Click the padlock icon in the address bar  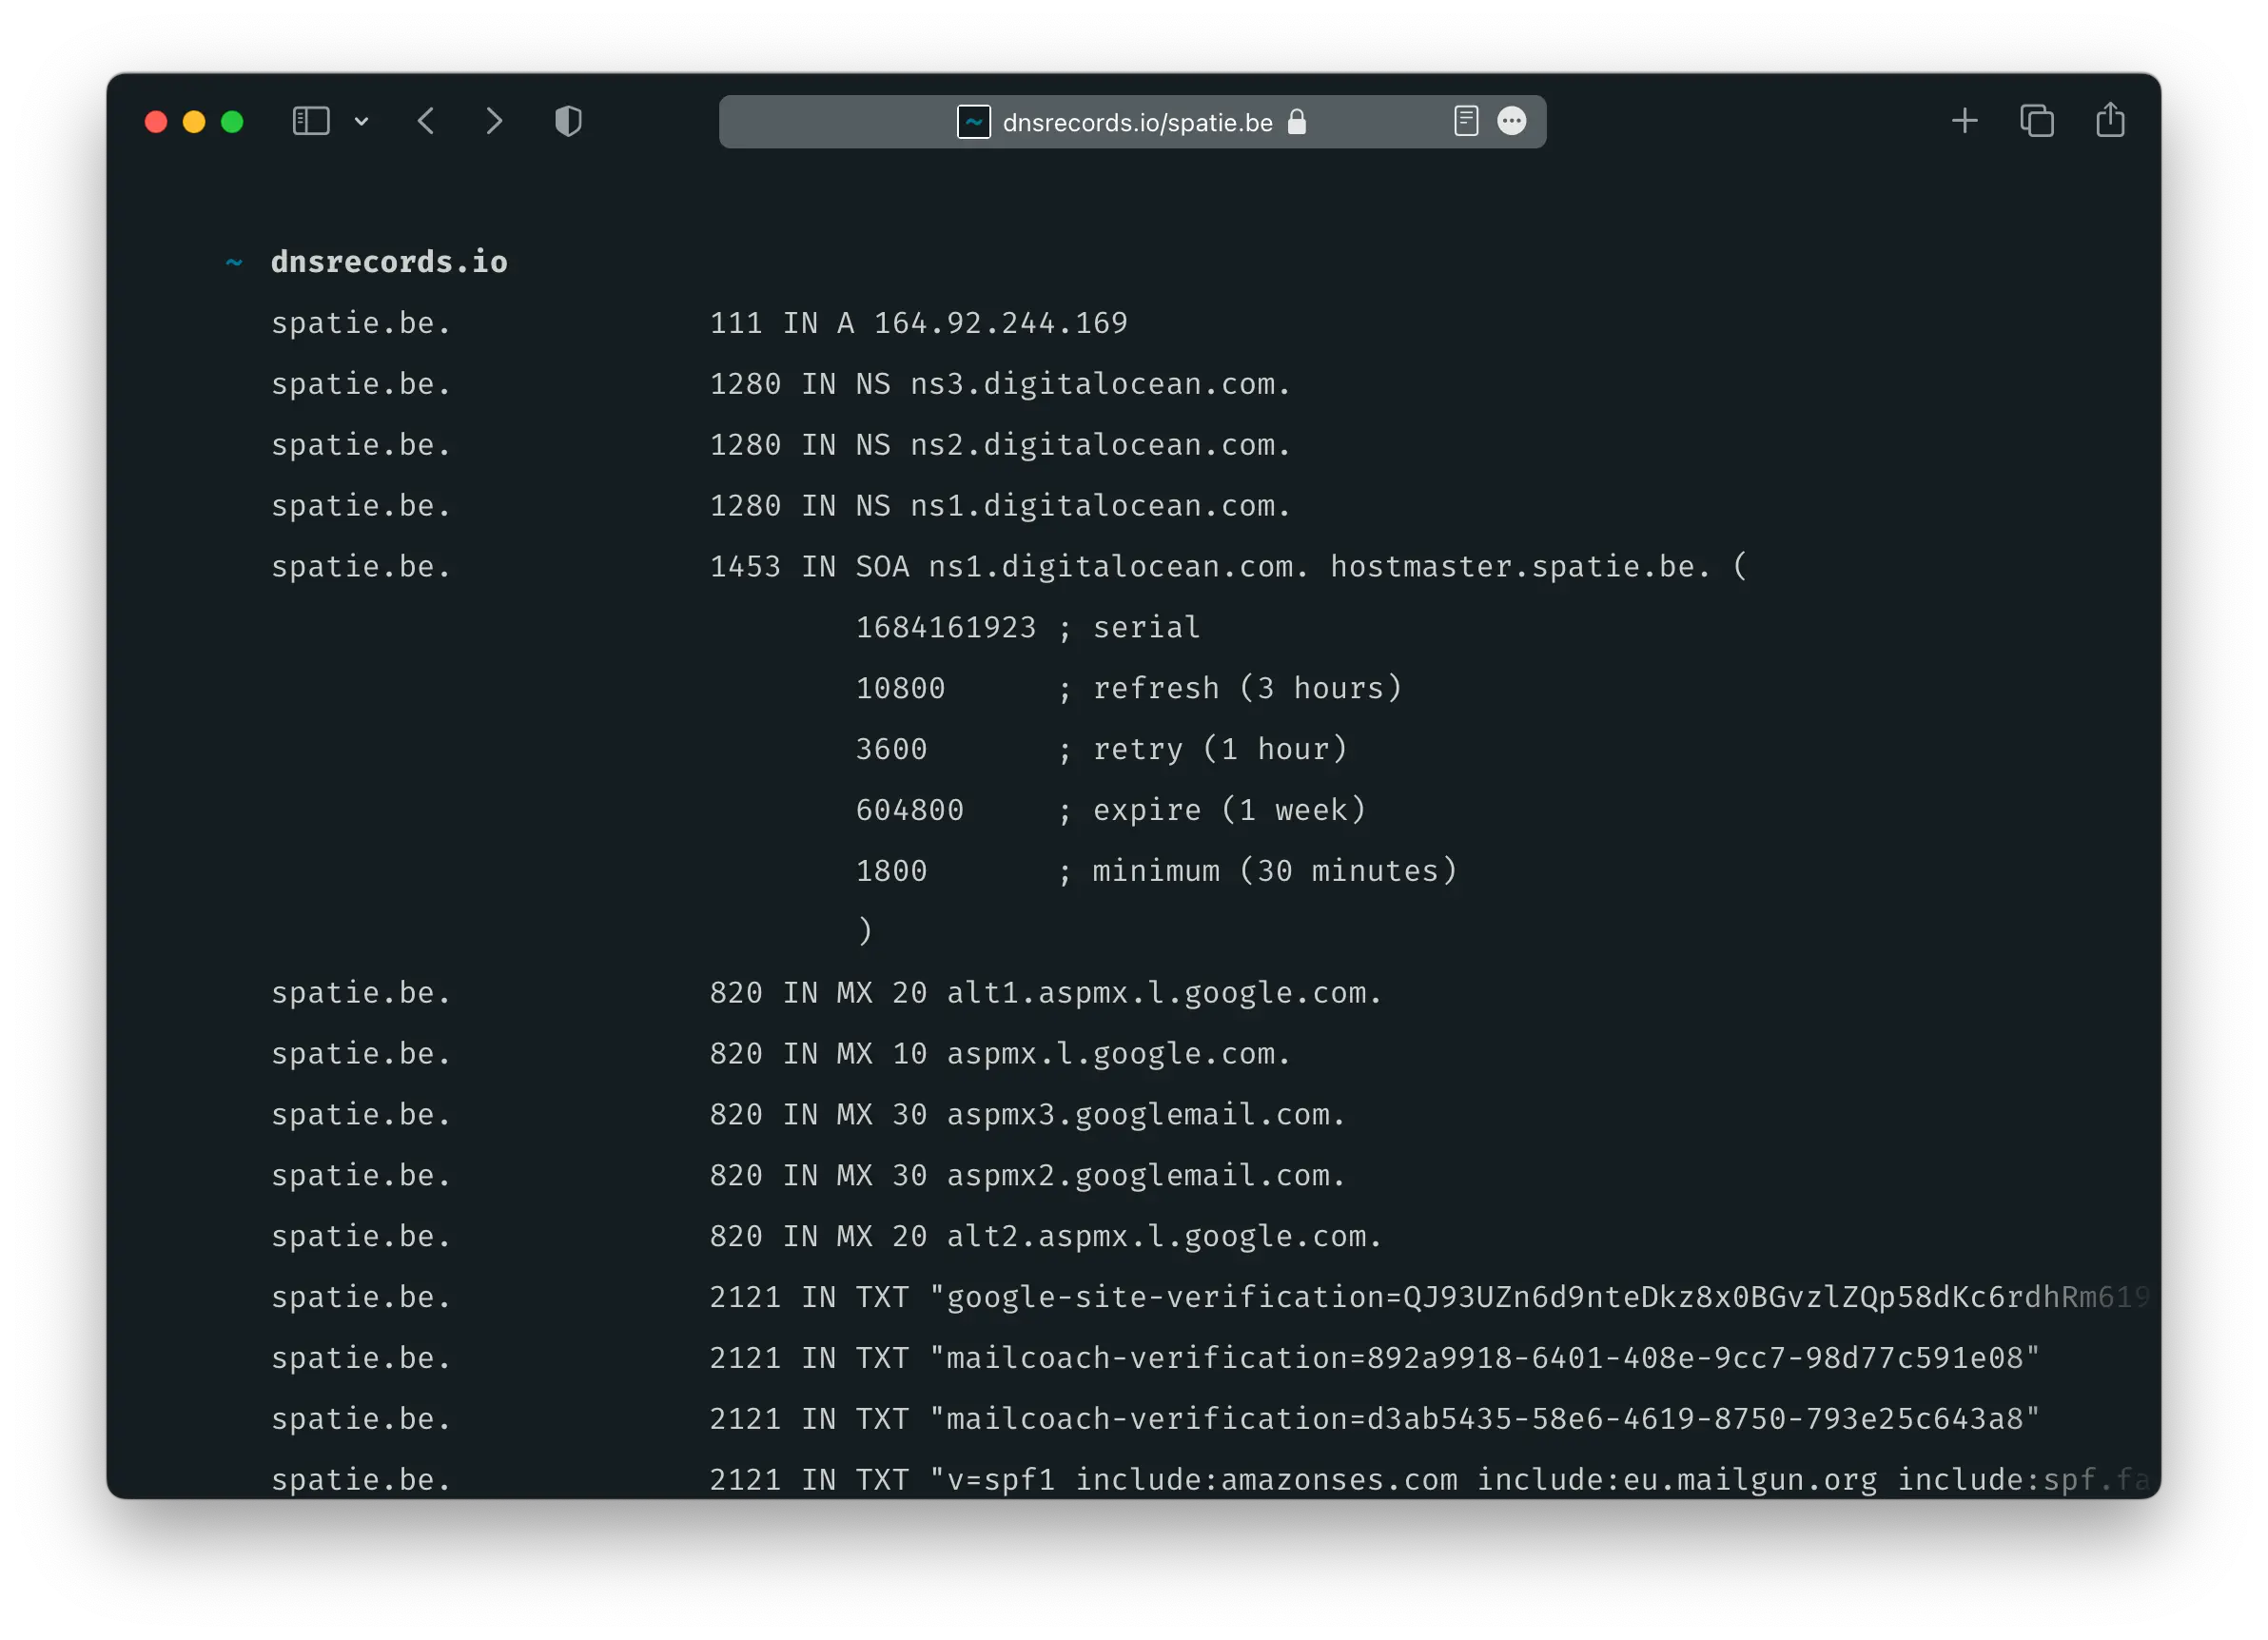pyautogui.click(x=1297, y=122)
